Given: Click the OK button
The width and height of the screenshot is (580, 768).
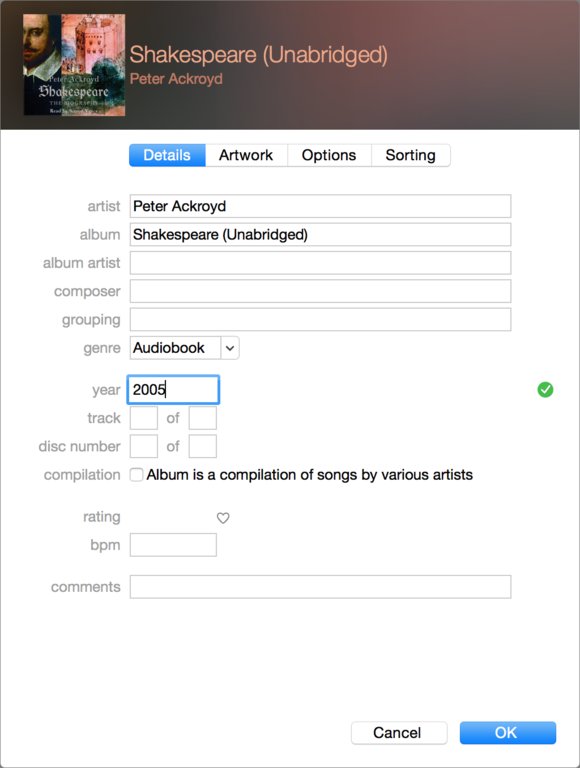Looking at the screenshot, I should 508,733.
